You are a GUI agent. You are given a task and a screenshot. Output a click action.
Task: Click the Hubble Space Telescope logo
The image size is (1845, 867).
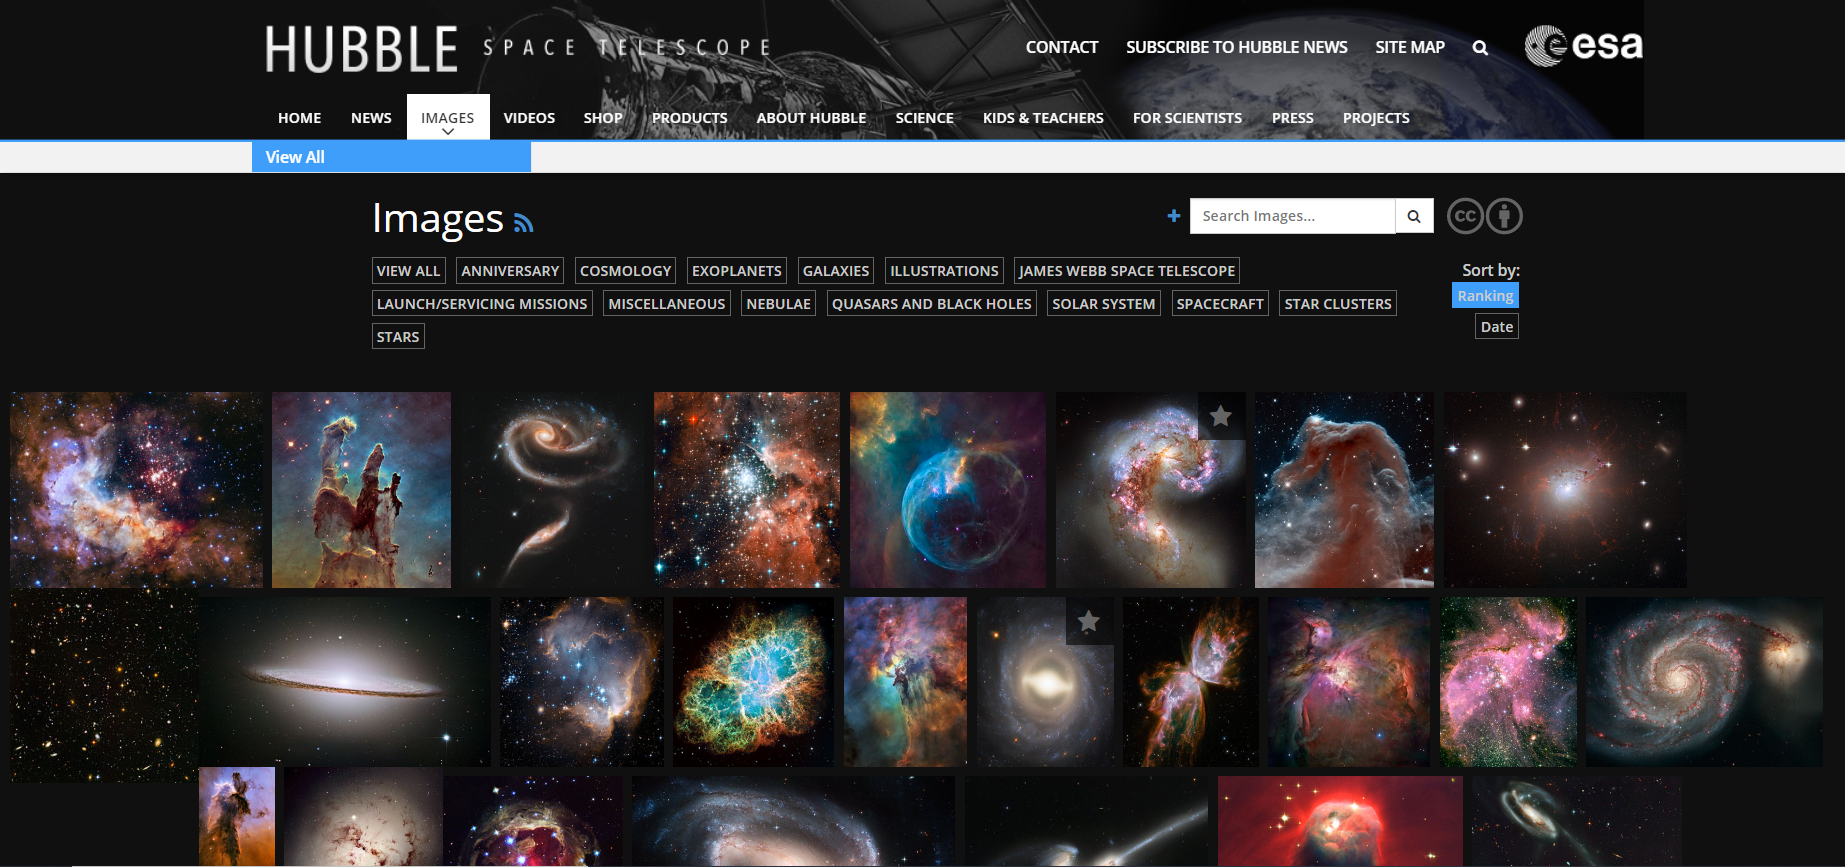tap(518, 49)
